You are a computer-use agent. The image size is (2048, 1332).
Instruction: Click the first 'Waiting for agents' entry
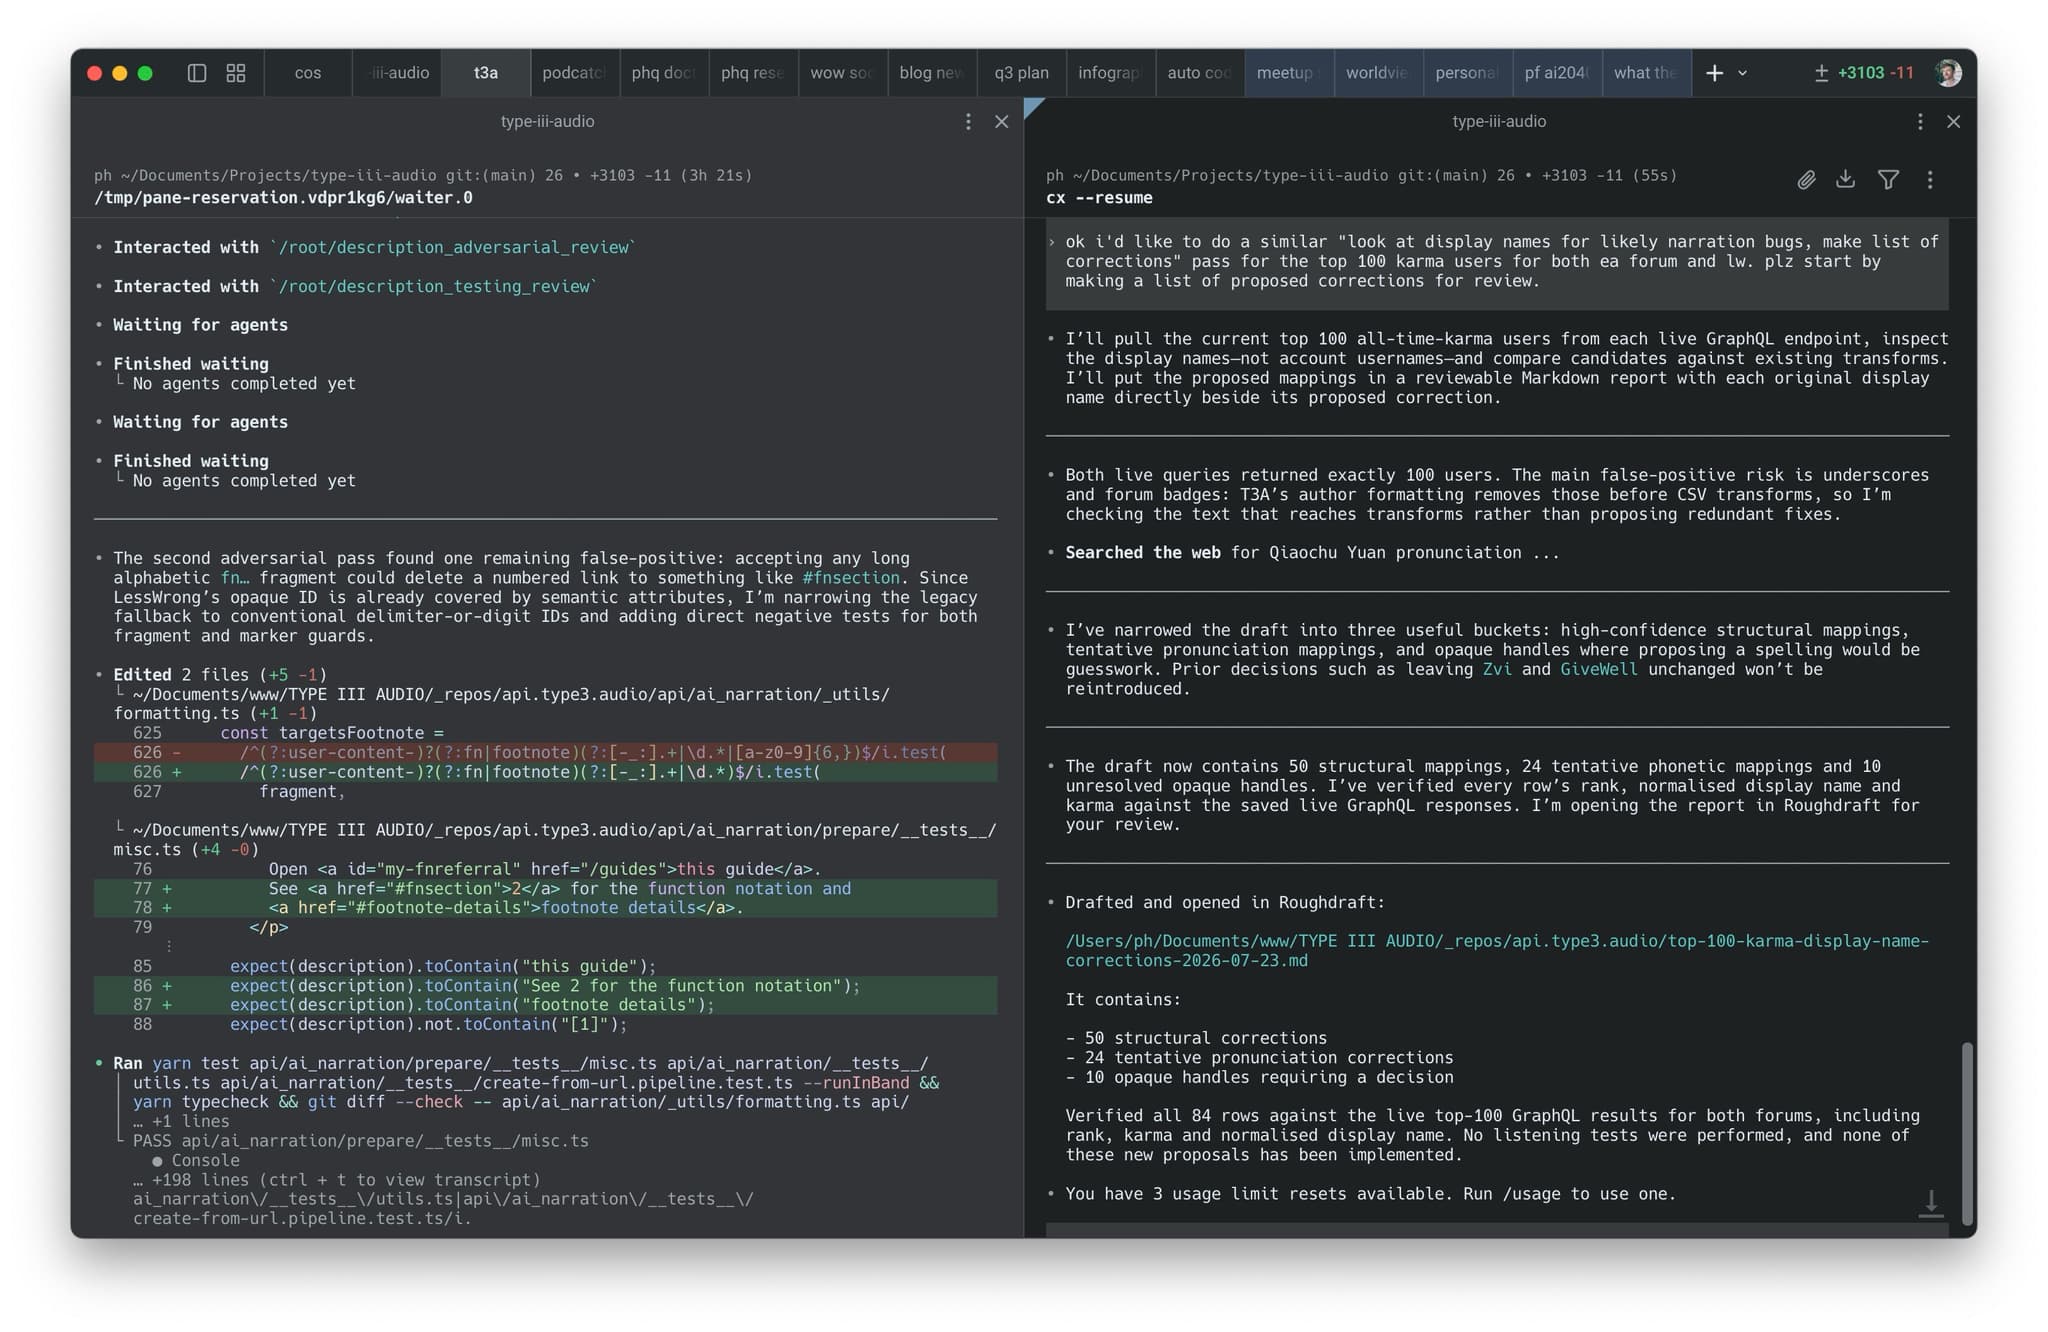pos(200,325)
